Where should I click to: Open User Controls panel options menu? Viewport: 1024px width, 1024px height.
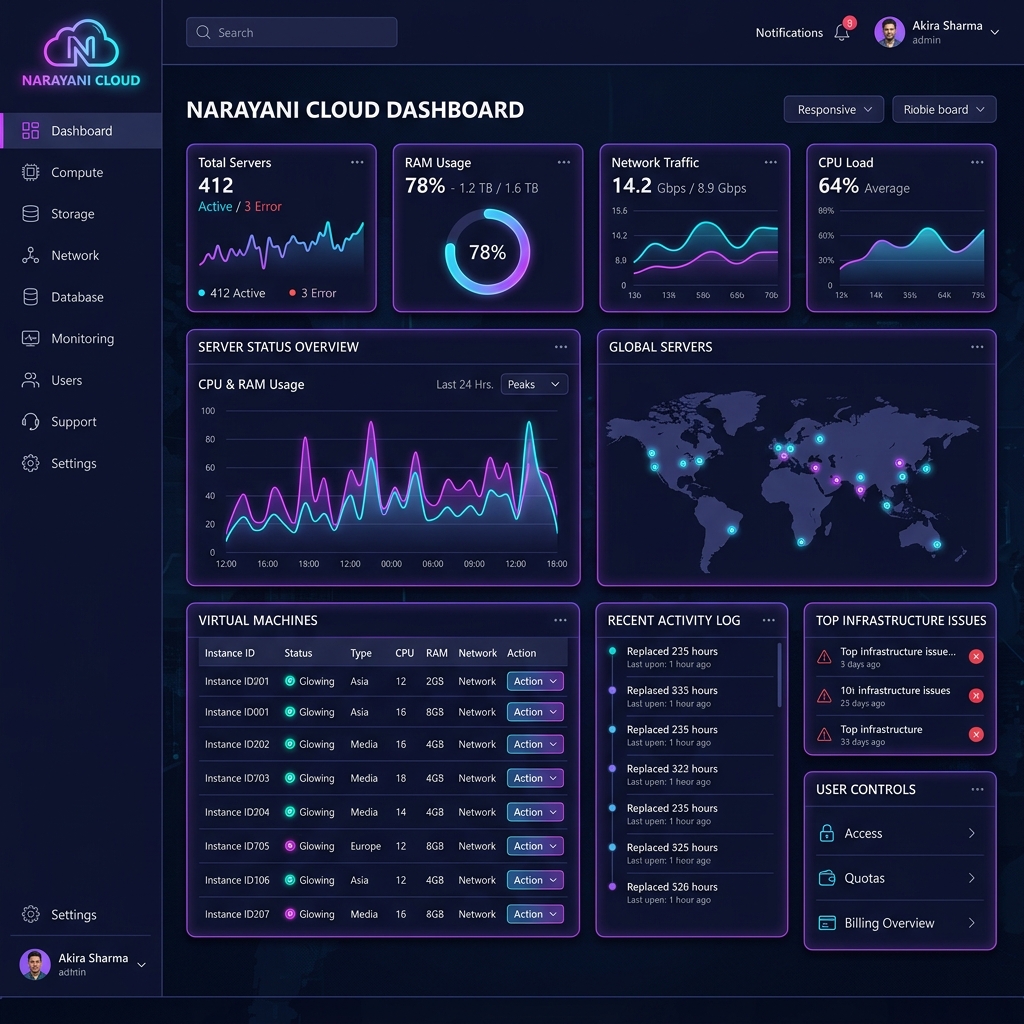[x=977, y=789]
